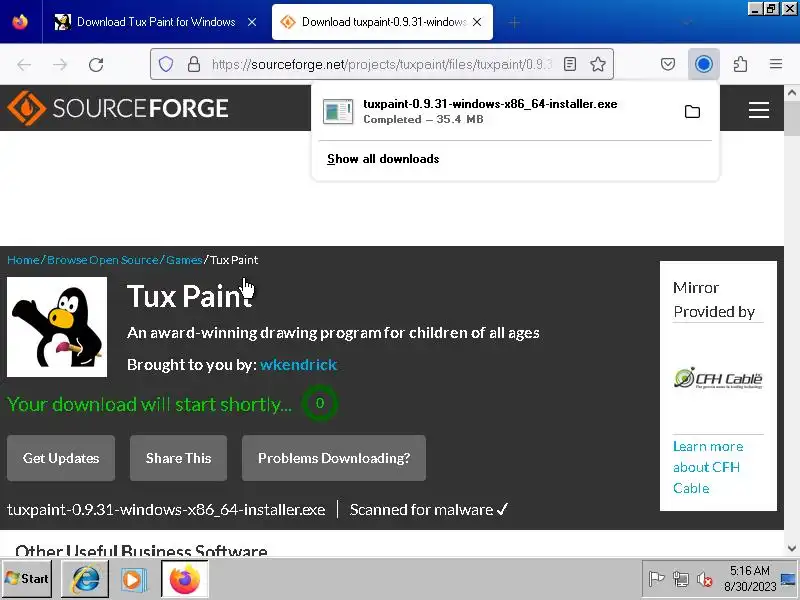Open a new tab with plus button
This screenshot has height=600, width=800.
[514, 22]
